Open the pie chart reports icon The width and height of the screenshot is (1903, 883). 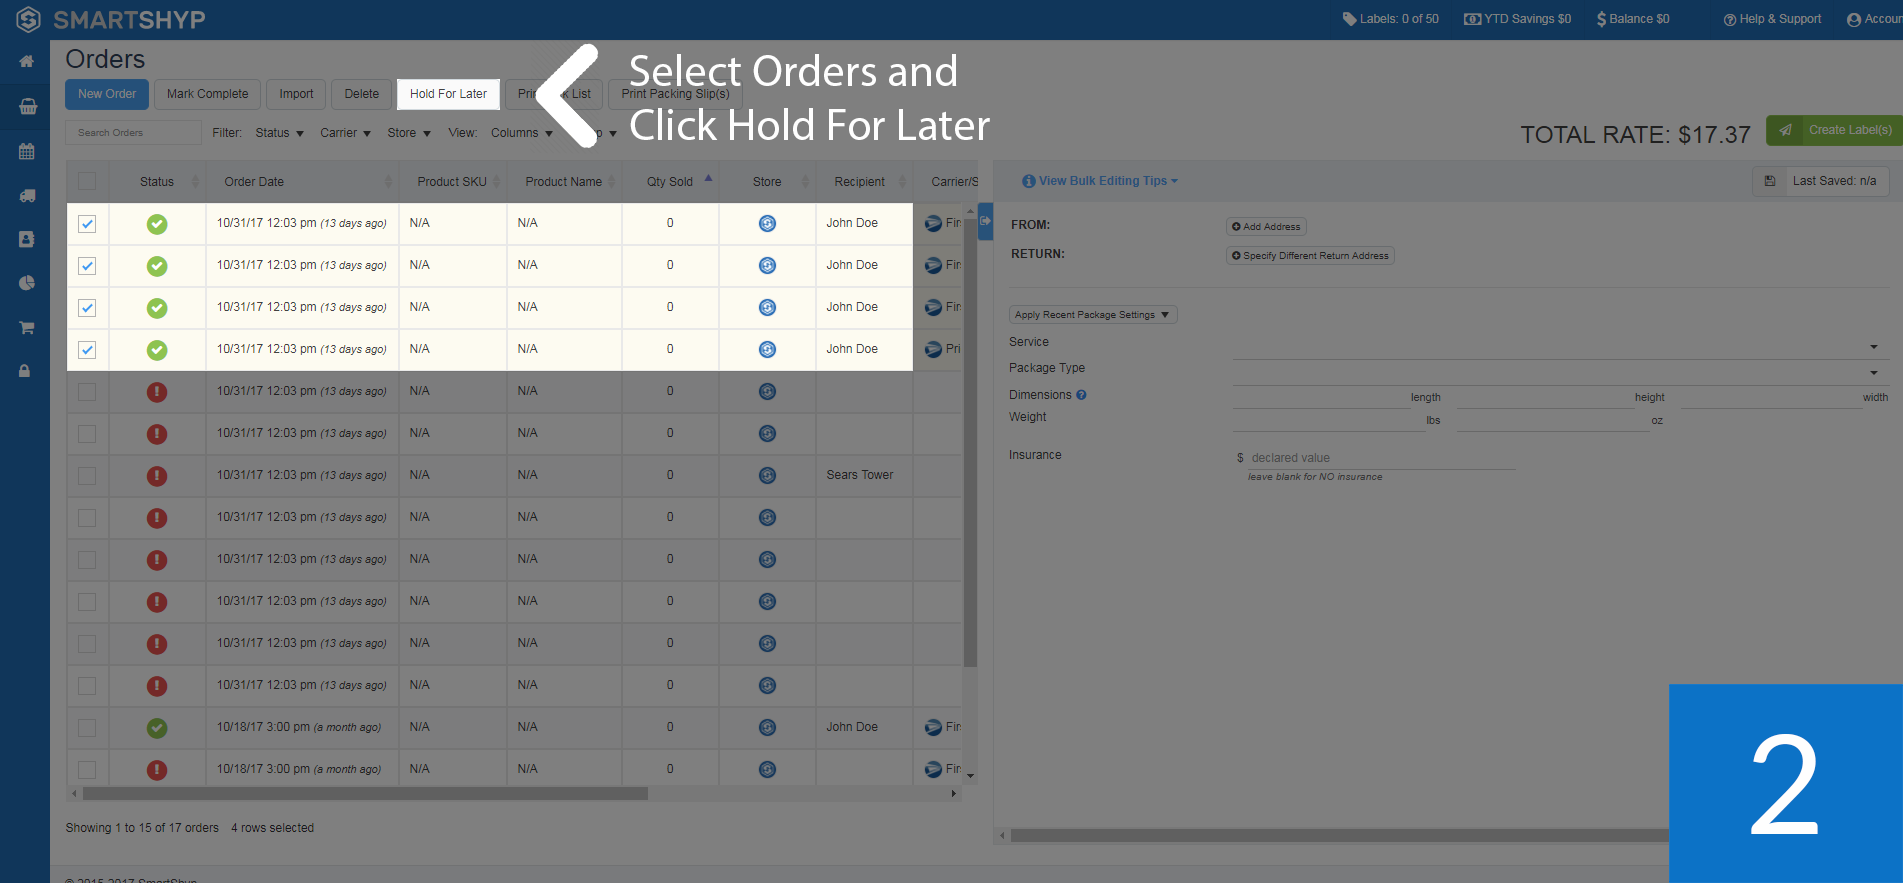pos(27,283)
